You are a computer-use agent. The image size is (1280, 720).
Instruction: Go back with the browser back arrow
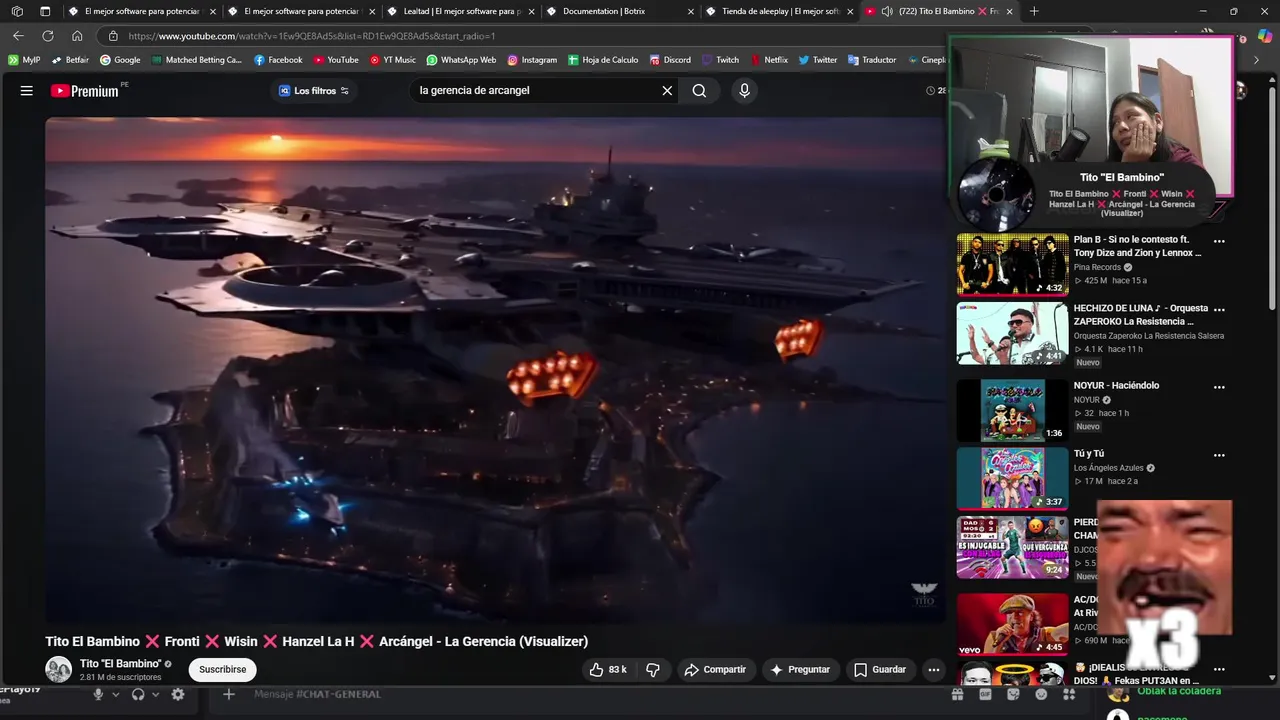[18, 35]
